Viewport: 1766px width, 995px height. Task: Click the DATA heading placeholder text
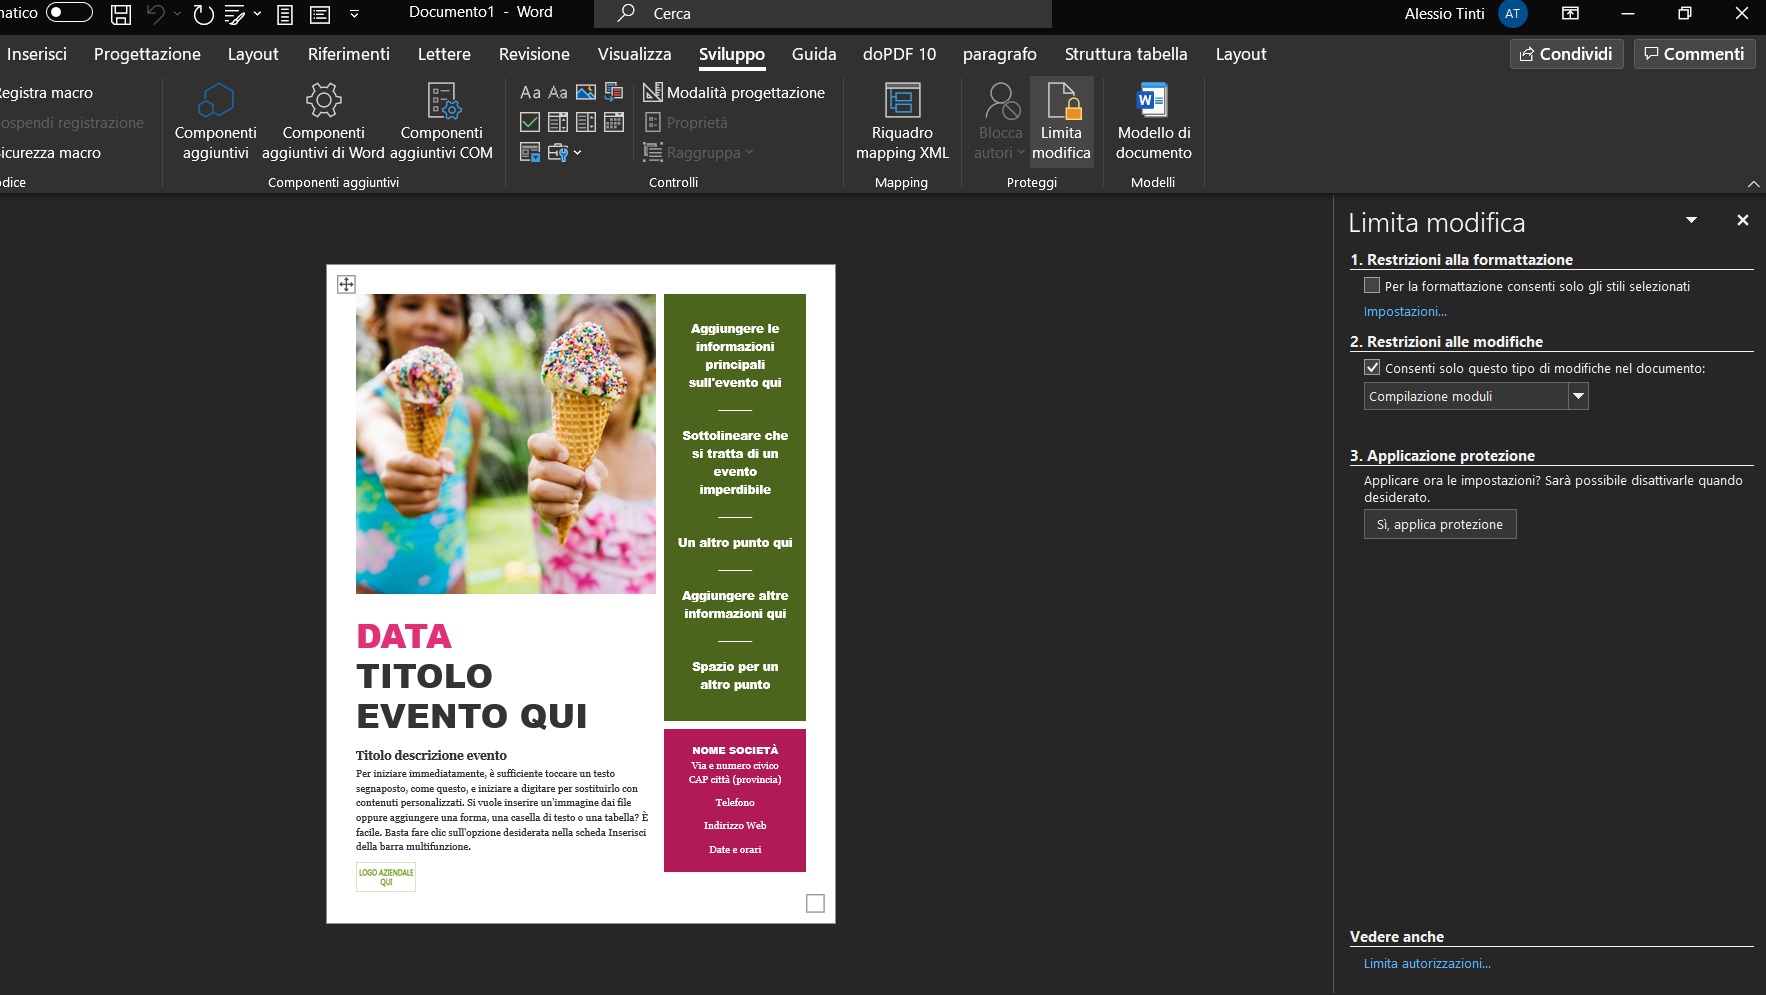(x=404, y=637)
